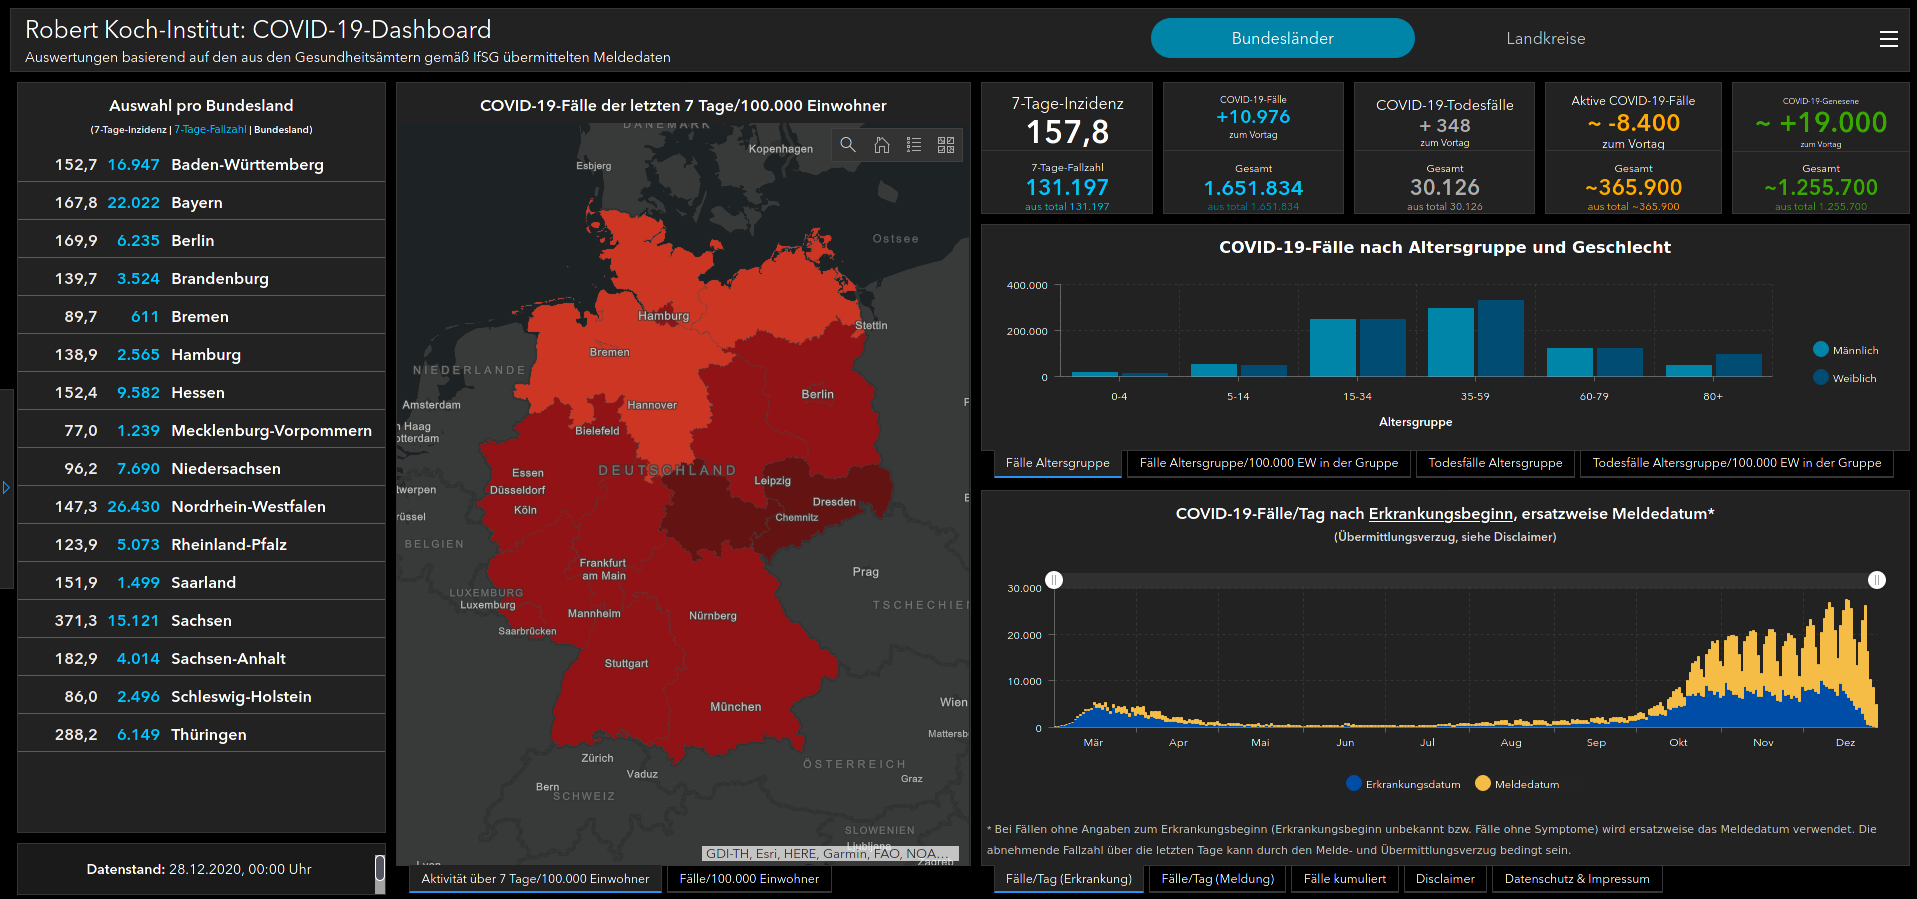1917x899 pixels.
Task: Open the map legend list icon
Action: coord(913,145)
